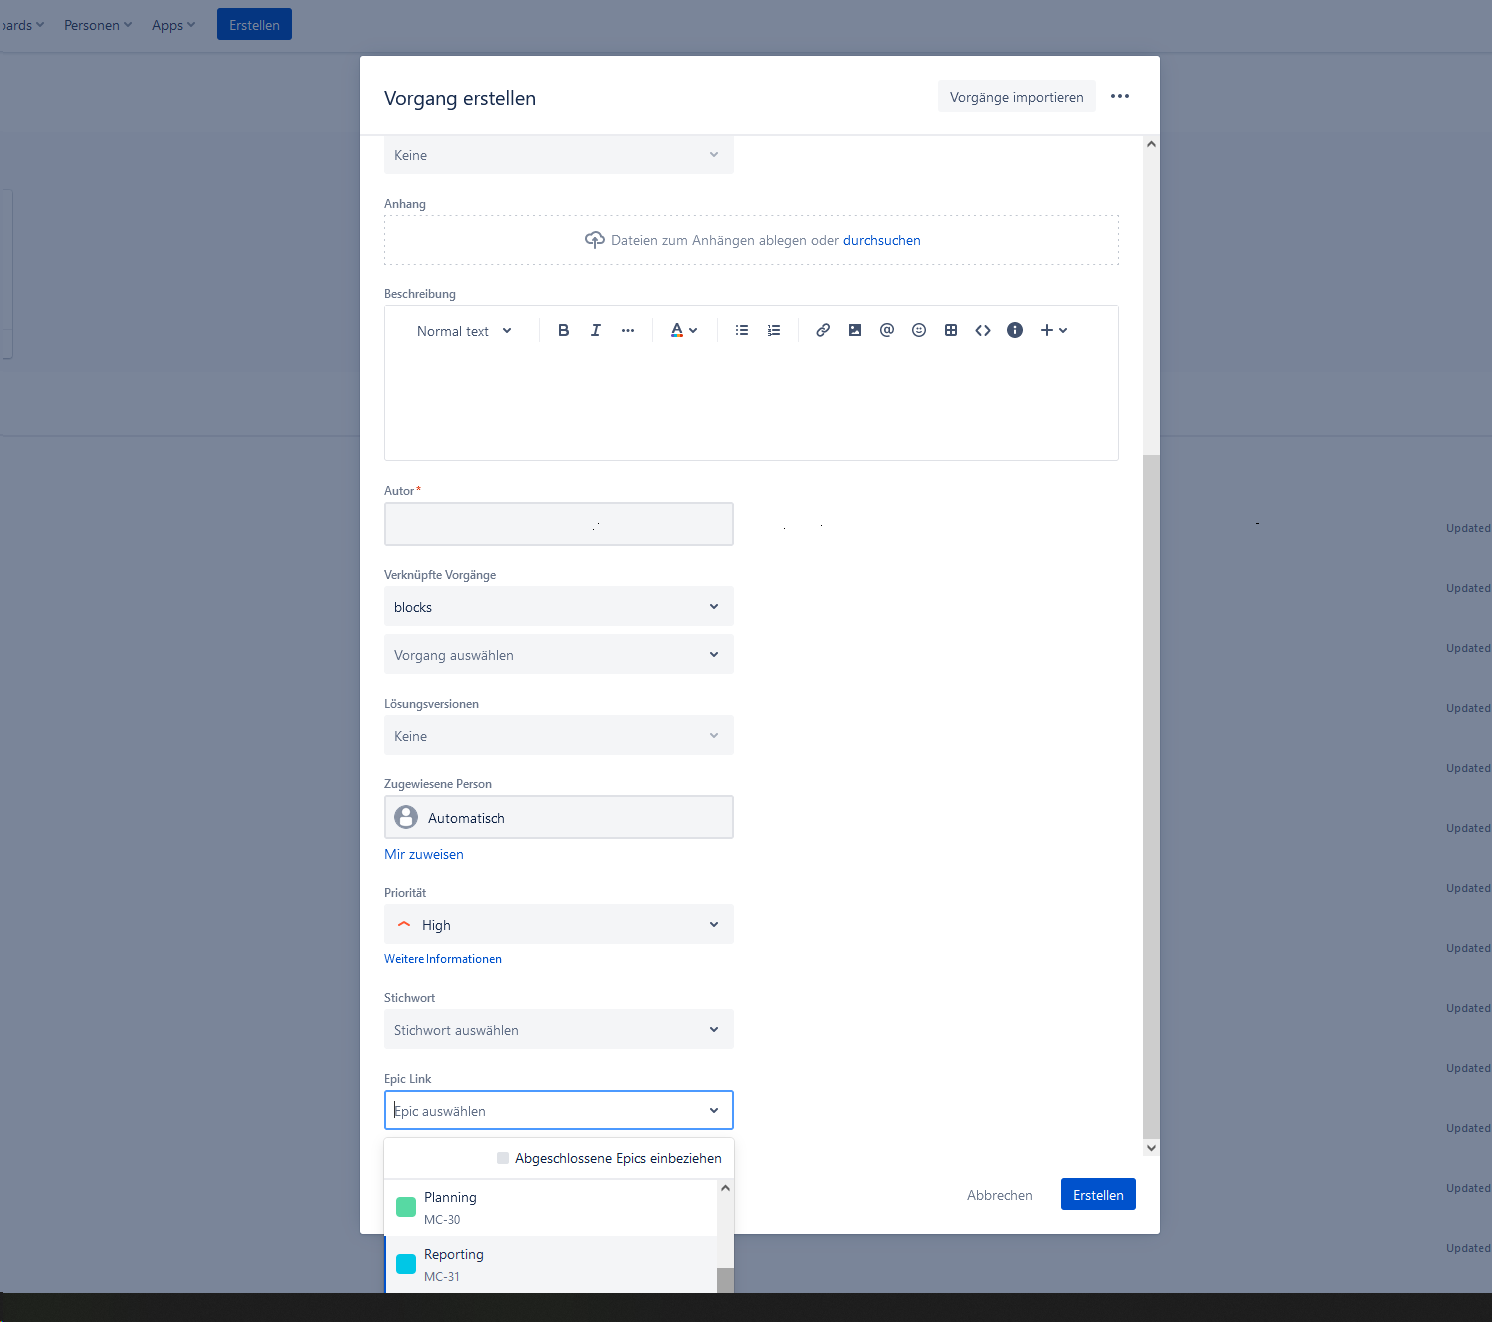This screenshot has height=1322, width=1492.
Task: Insert a link in the description editor
Action: pos(823,330)
